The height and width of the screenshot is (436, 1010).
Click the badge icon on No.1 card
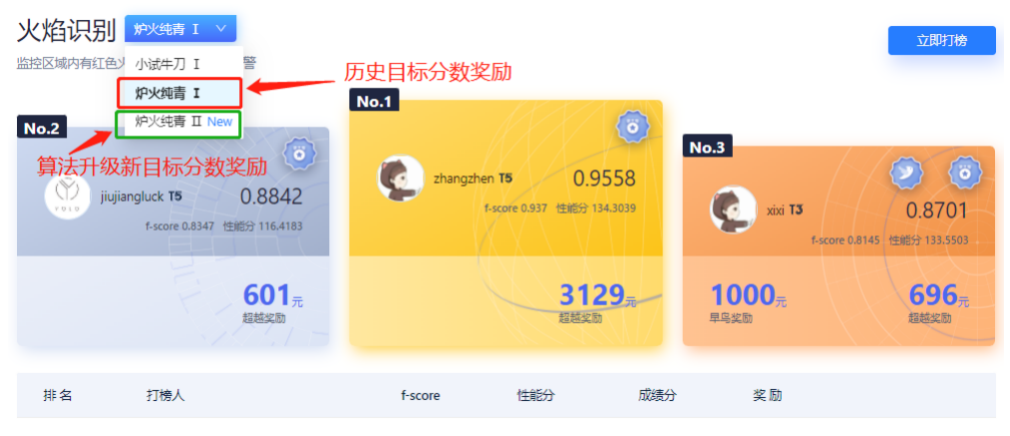633,126
